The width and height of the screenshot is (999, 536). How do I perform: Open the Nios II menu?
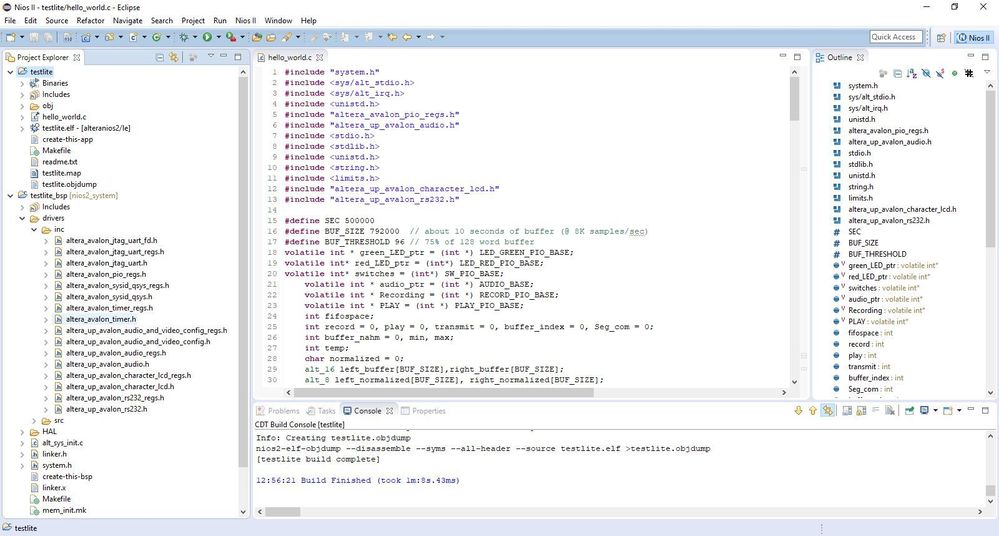click(x=246, y=20)
